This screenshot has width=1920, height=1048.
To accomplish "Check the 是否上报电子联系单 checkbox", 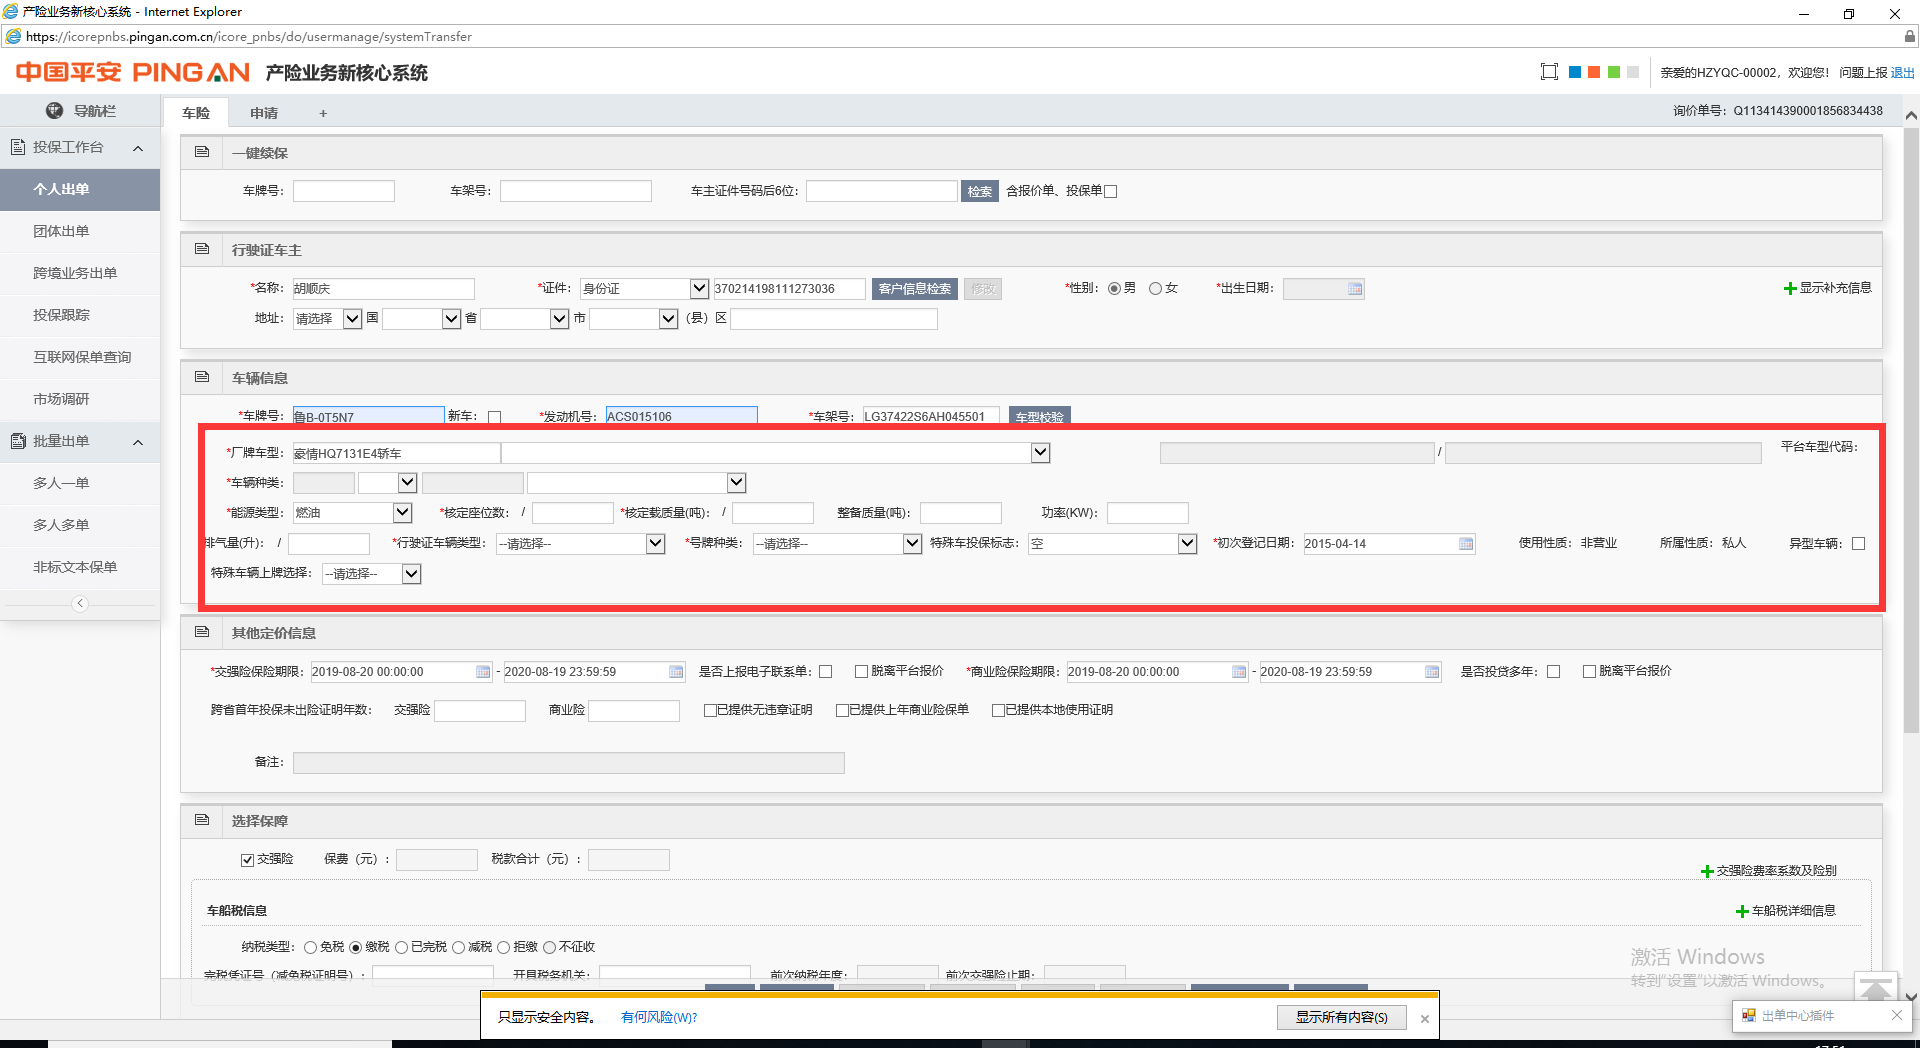I will pos(825,672).
